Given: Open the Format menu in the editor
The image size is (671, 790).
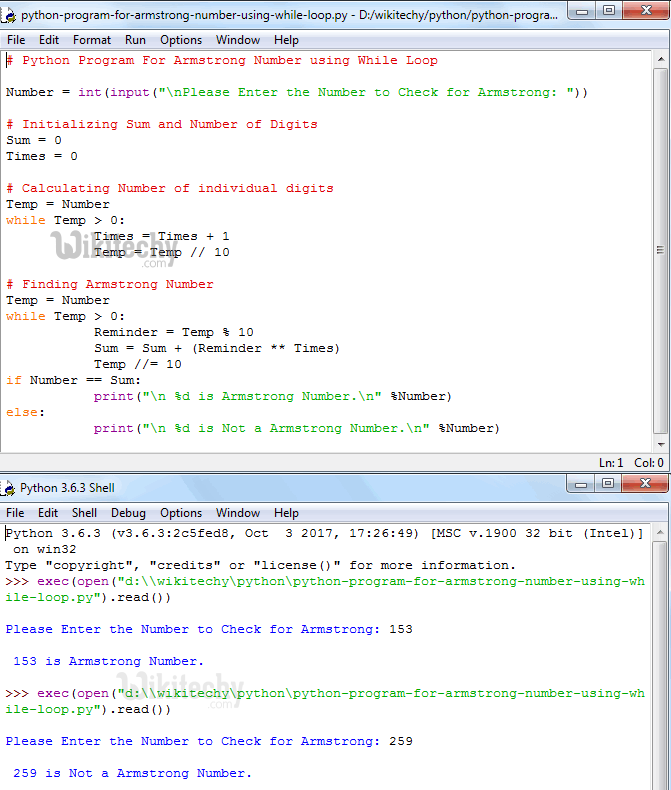Looking at the screenshot, I should pos(92,40).
